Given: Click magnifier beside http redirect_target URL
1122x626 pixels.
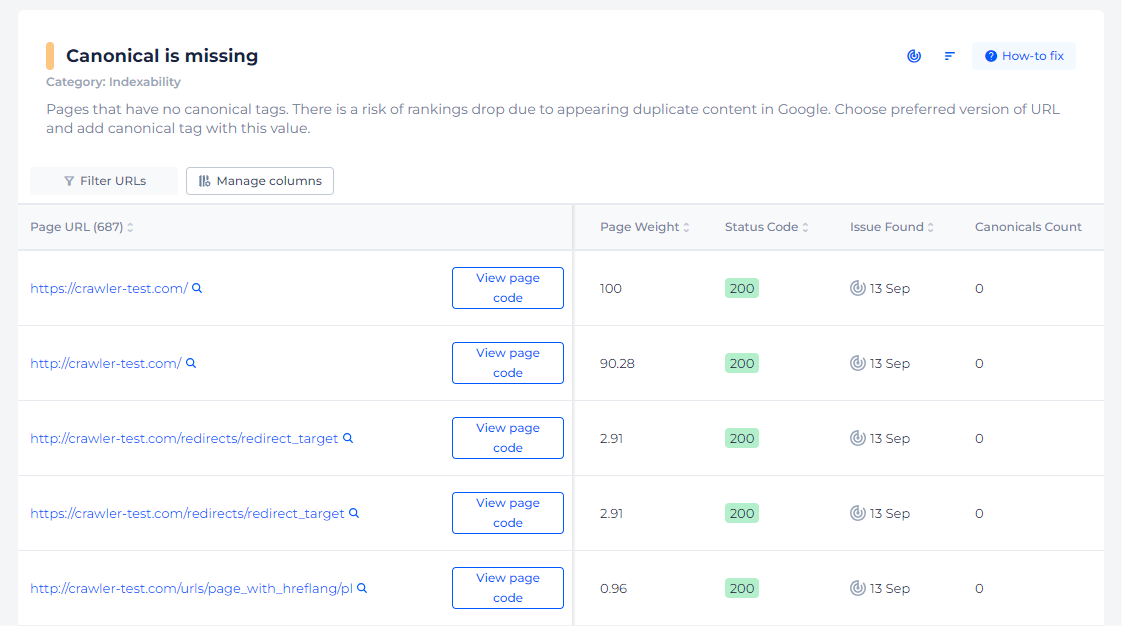Looking at the screenshot, I should [348, 438].
